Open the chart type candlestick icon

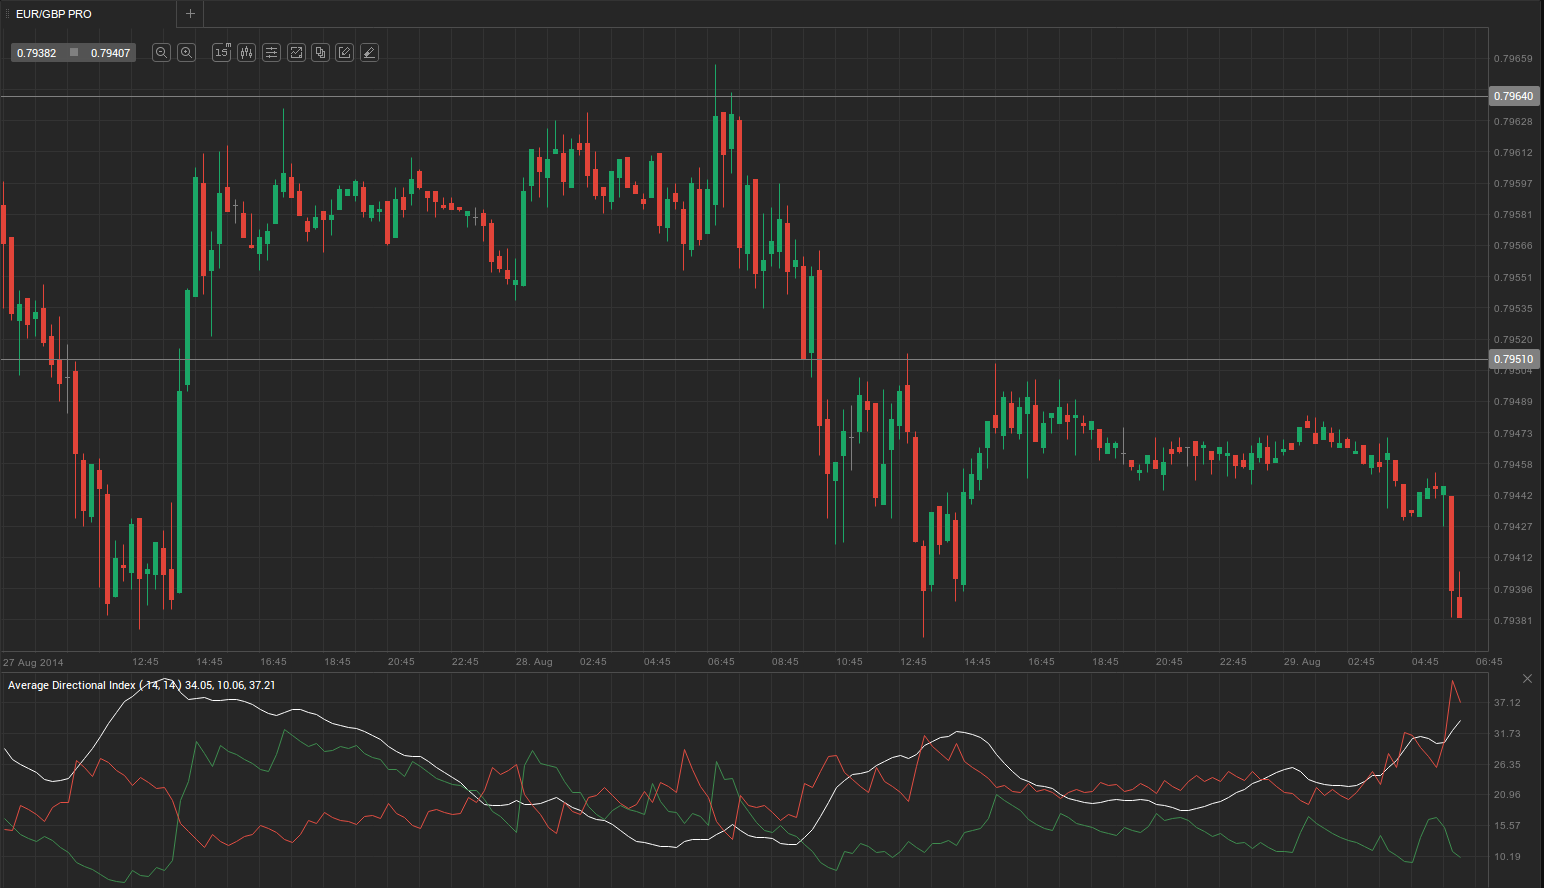(x=246, y=52)
